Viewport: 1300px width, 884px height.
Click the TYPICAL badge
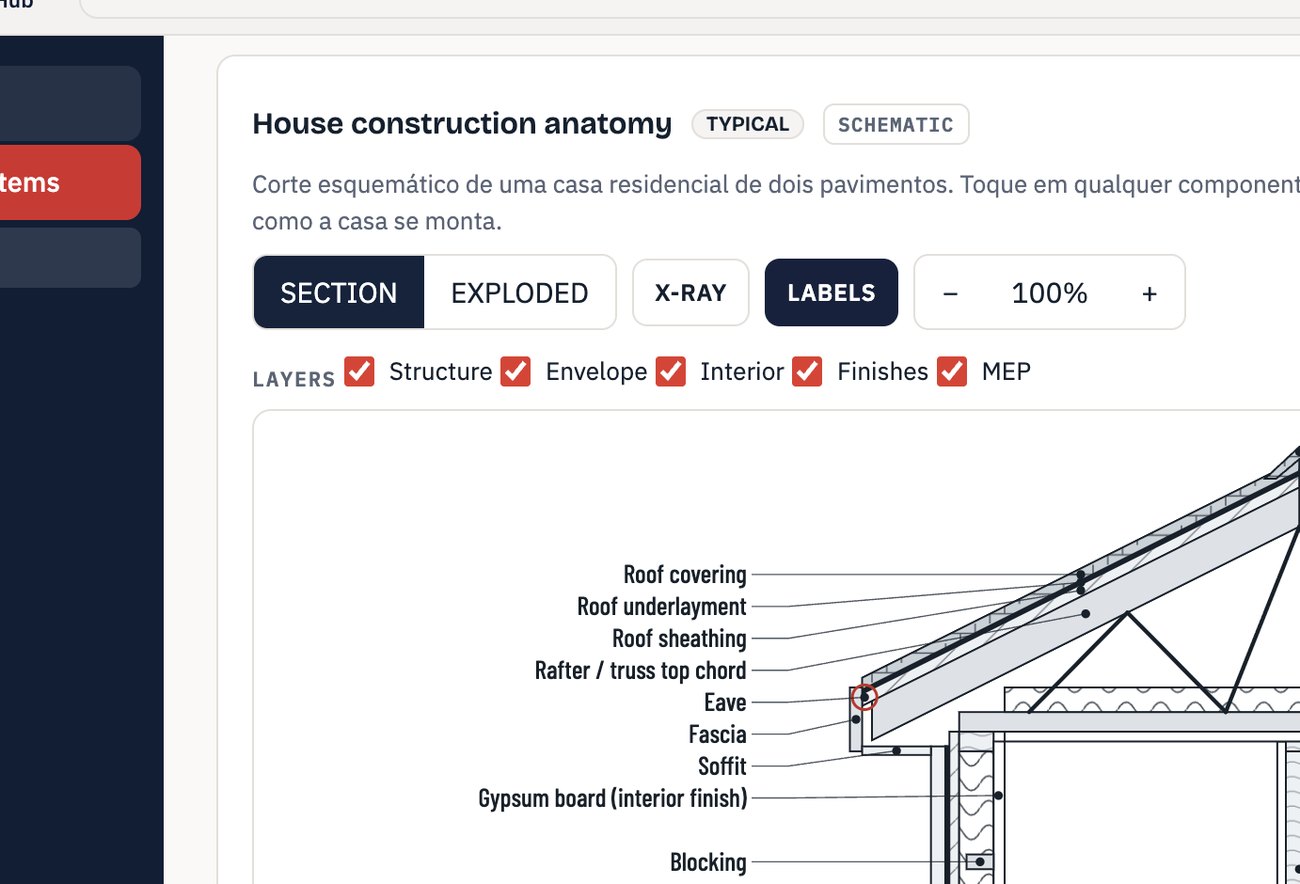[x=748, y=124]
